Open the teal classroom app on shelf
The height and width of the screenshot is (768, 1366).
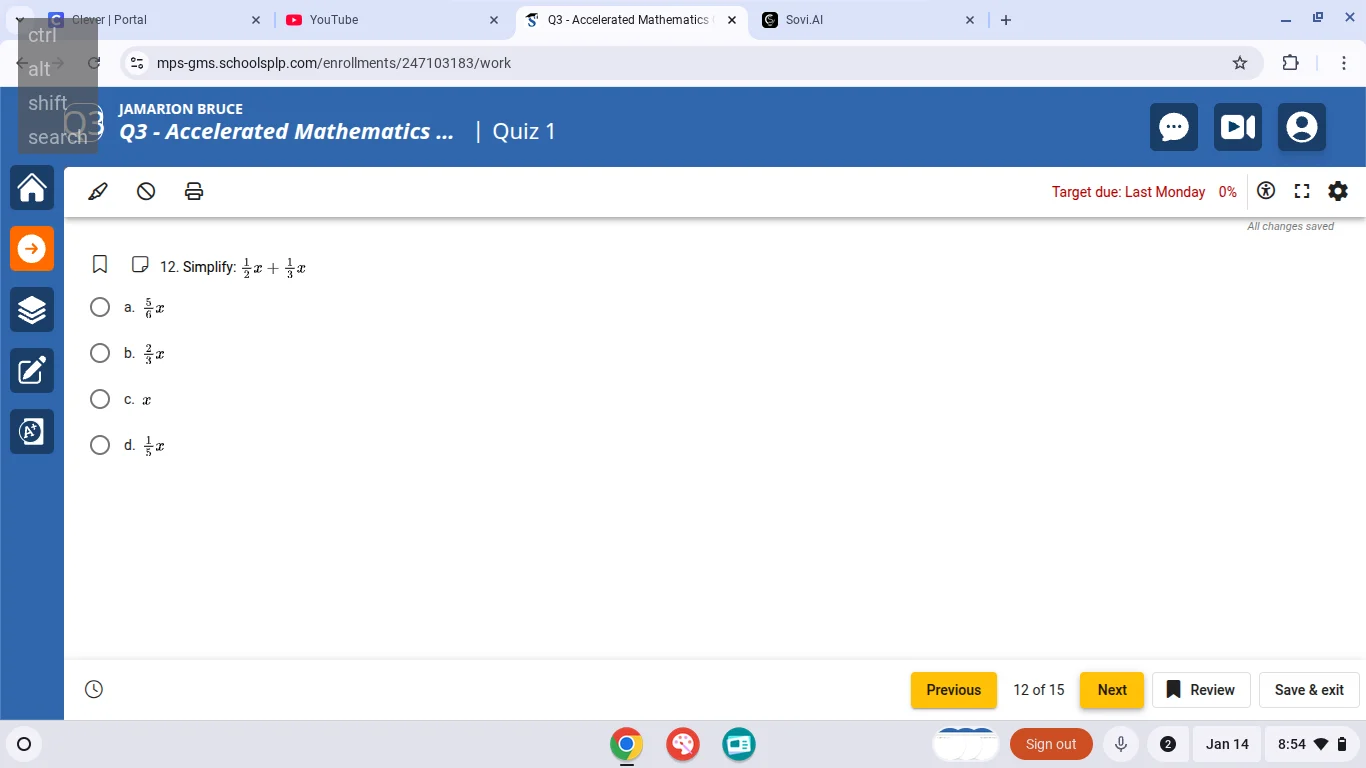[739, 744]
